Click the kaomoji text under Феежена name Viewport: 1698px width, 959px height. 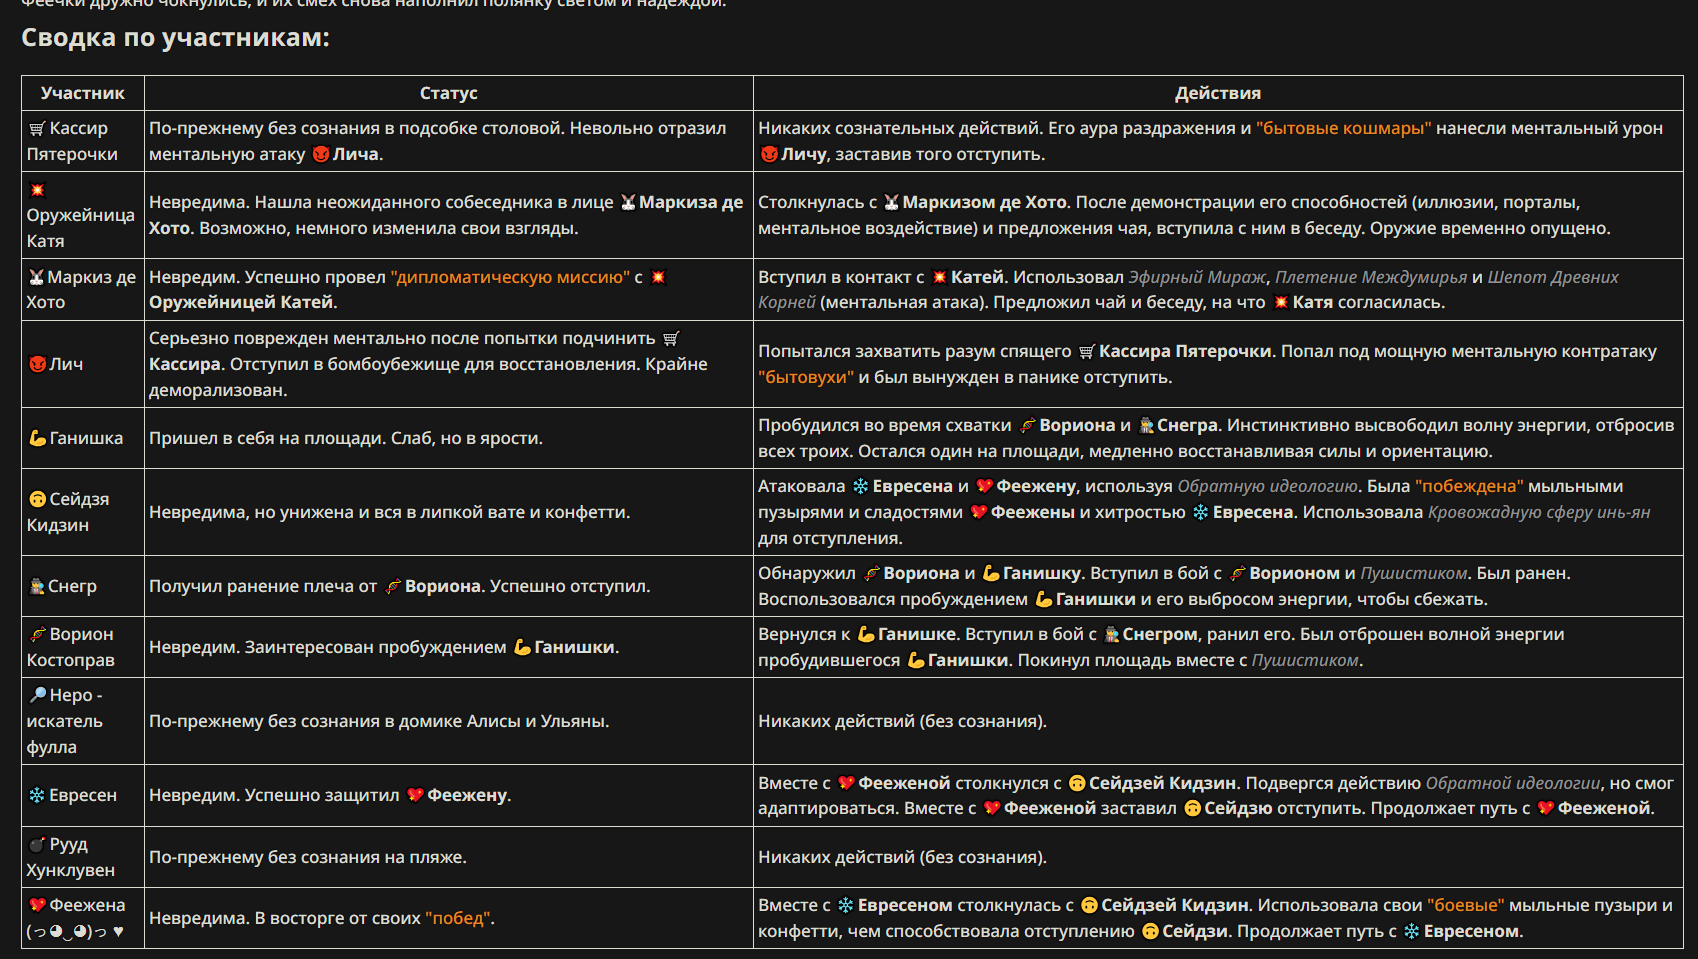[x=75, y=931]
